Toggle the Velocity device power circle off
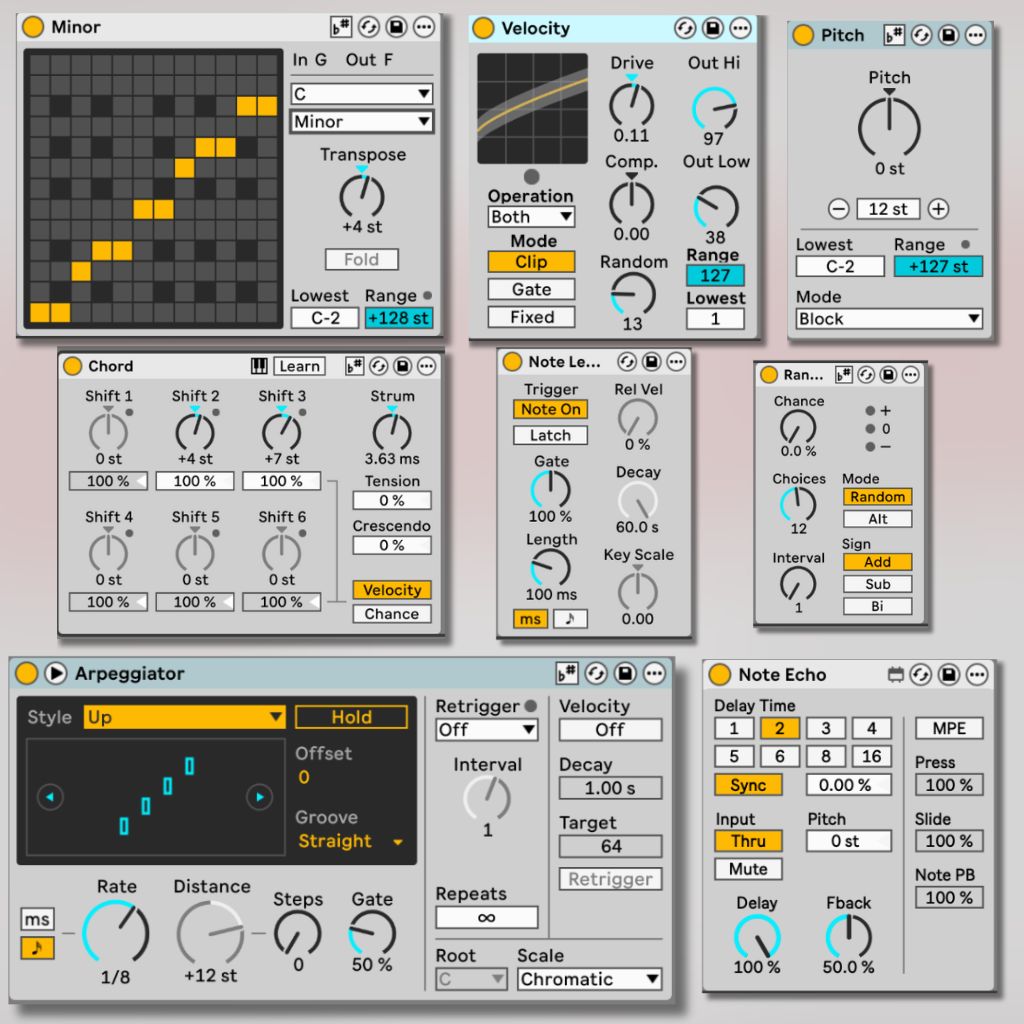The image size is (1024, 1024). (x=483, y=28)
